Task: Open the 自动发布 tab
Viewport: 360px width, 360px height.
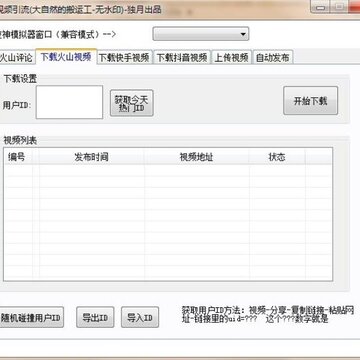Action: coord(272,57)
